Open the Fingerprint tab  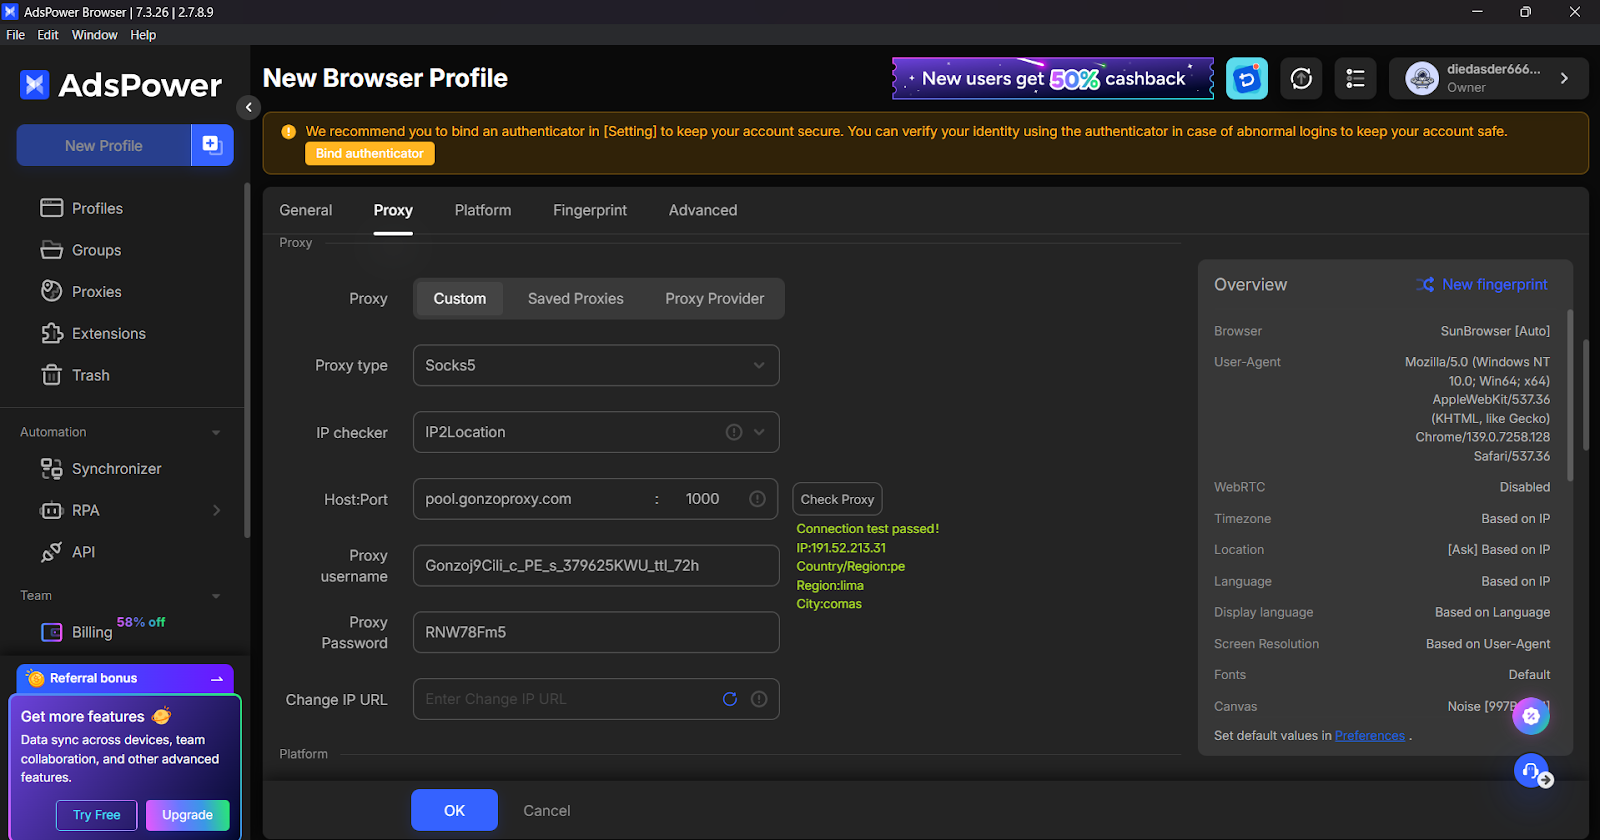point(590,210)
